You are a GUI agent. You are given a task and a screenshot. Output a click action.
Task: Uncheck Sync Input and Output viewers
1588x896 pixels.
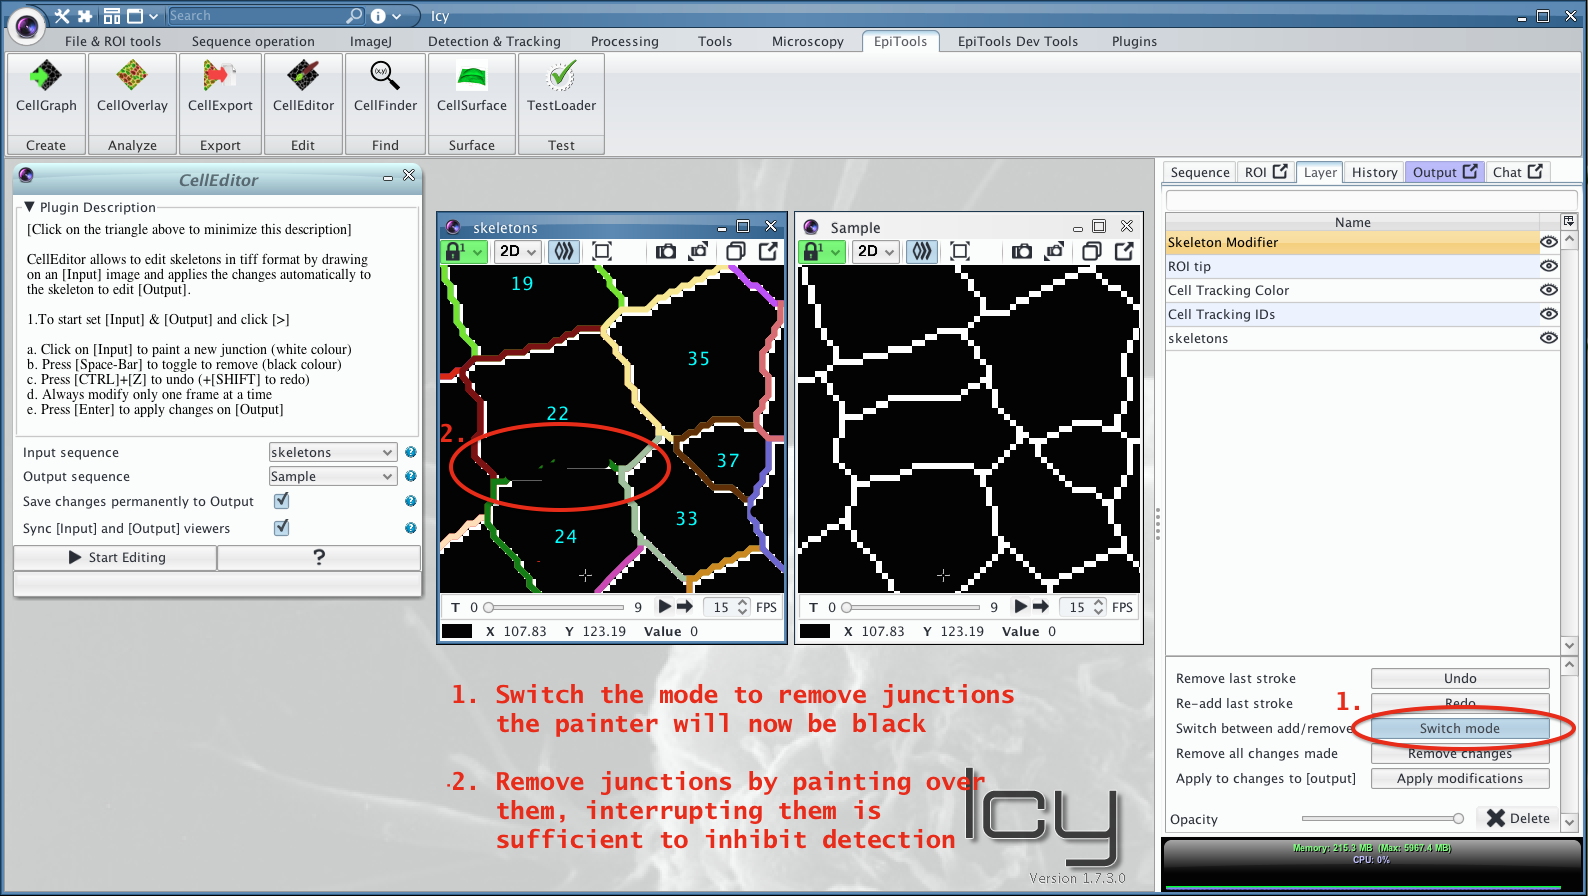click(x=282, y=527)
